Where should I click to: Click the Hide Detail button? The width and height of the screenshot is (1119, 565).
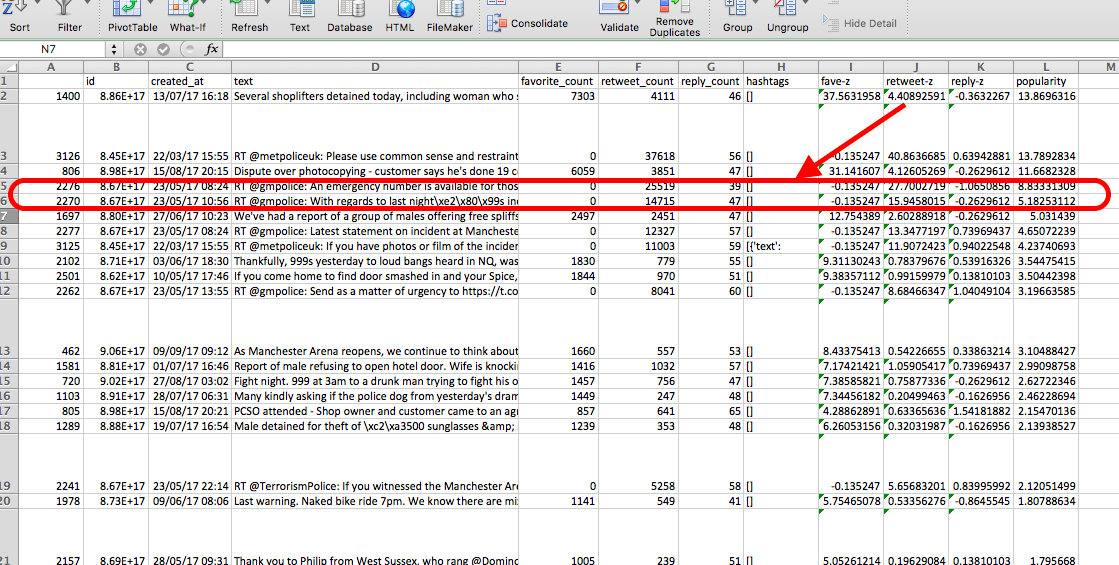pyautogui.click(x=859, y=23)
